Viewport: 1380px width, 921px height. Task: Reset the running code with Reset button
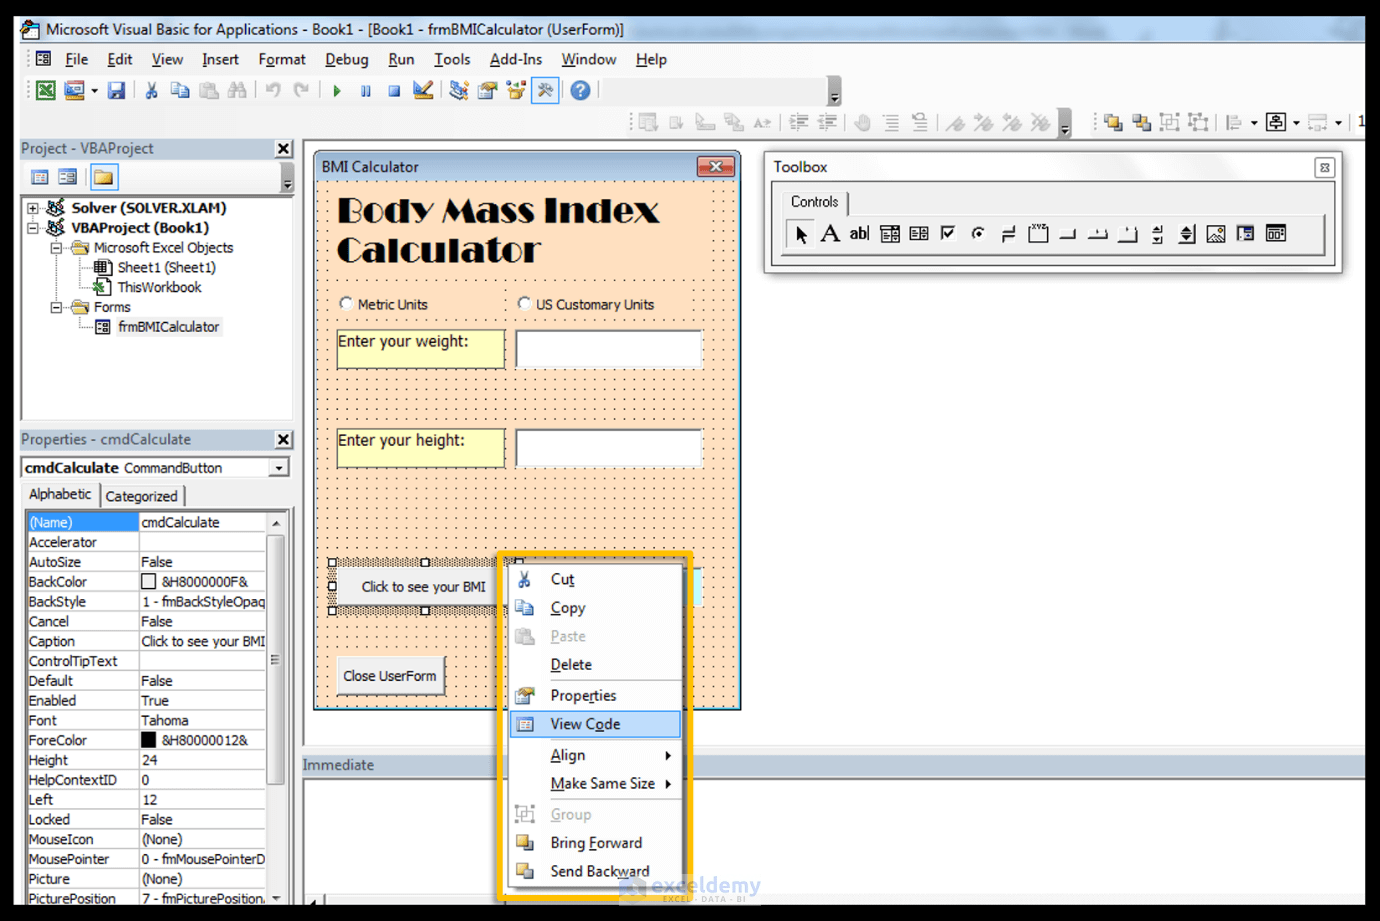(x=393, y=90)
